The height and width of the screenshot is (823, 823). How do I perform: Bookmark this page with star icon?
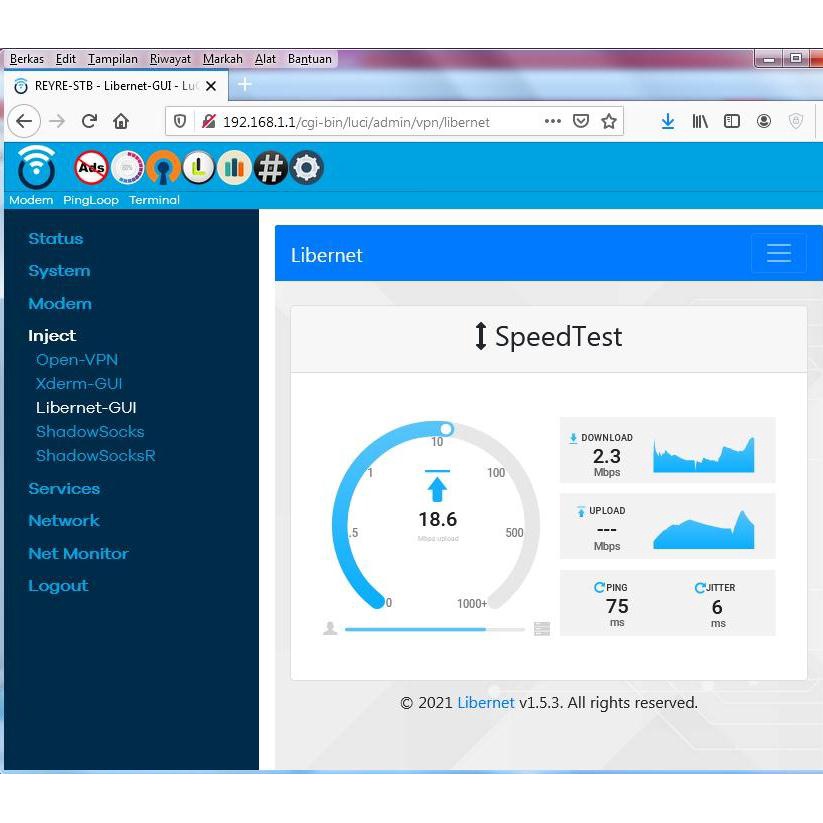(609, 122)
